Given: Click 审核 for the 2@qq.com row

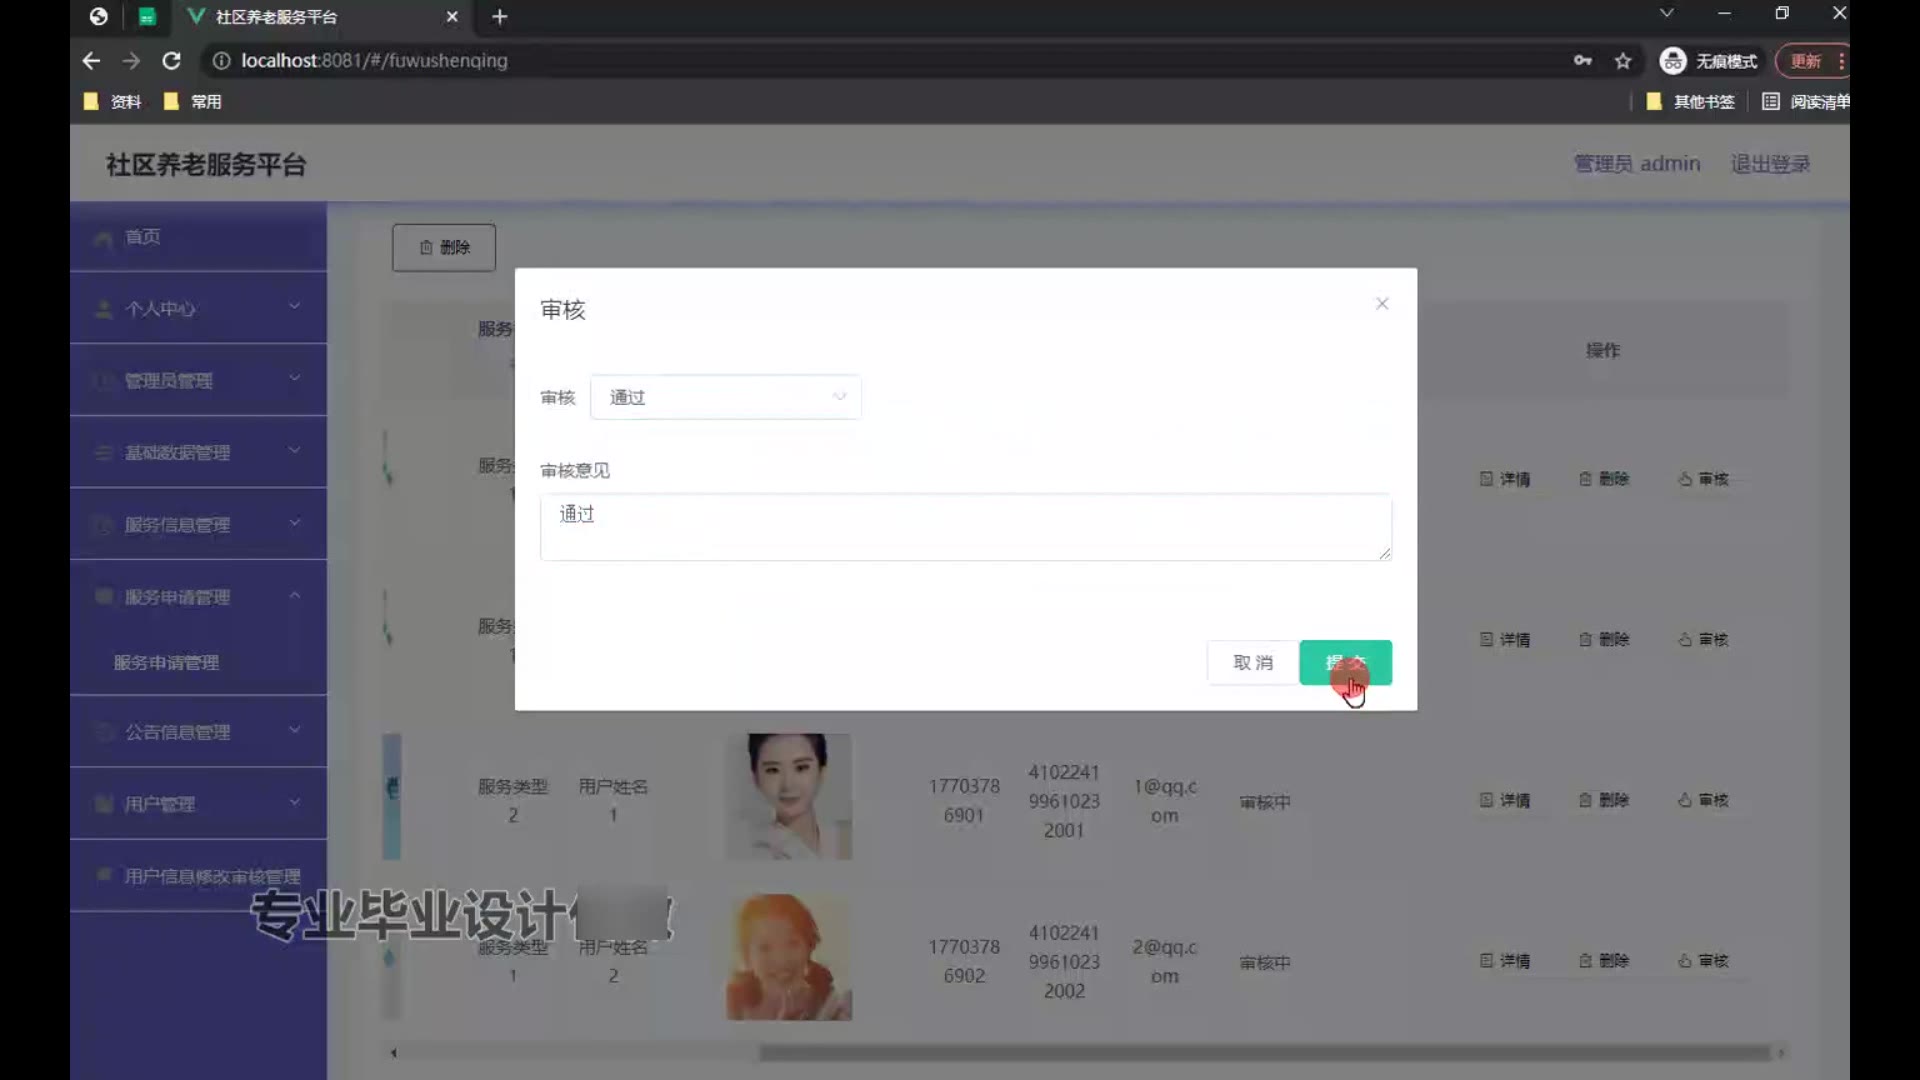Looking at the screenshot, I should click(x=1703, y=960).
